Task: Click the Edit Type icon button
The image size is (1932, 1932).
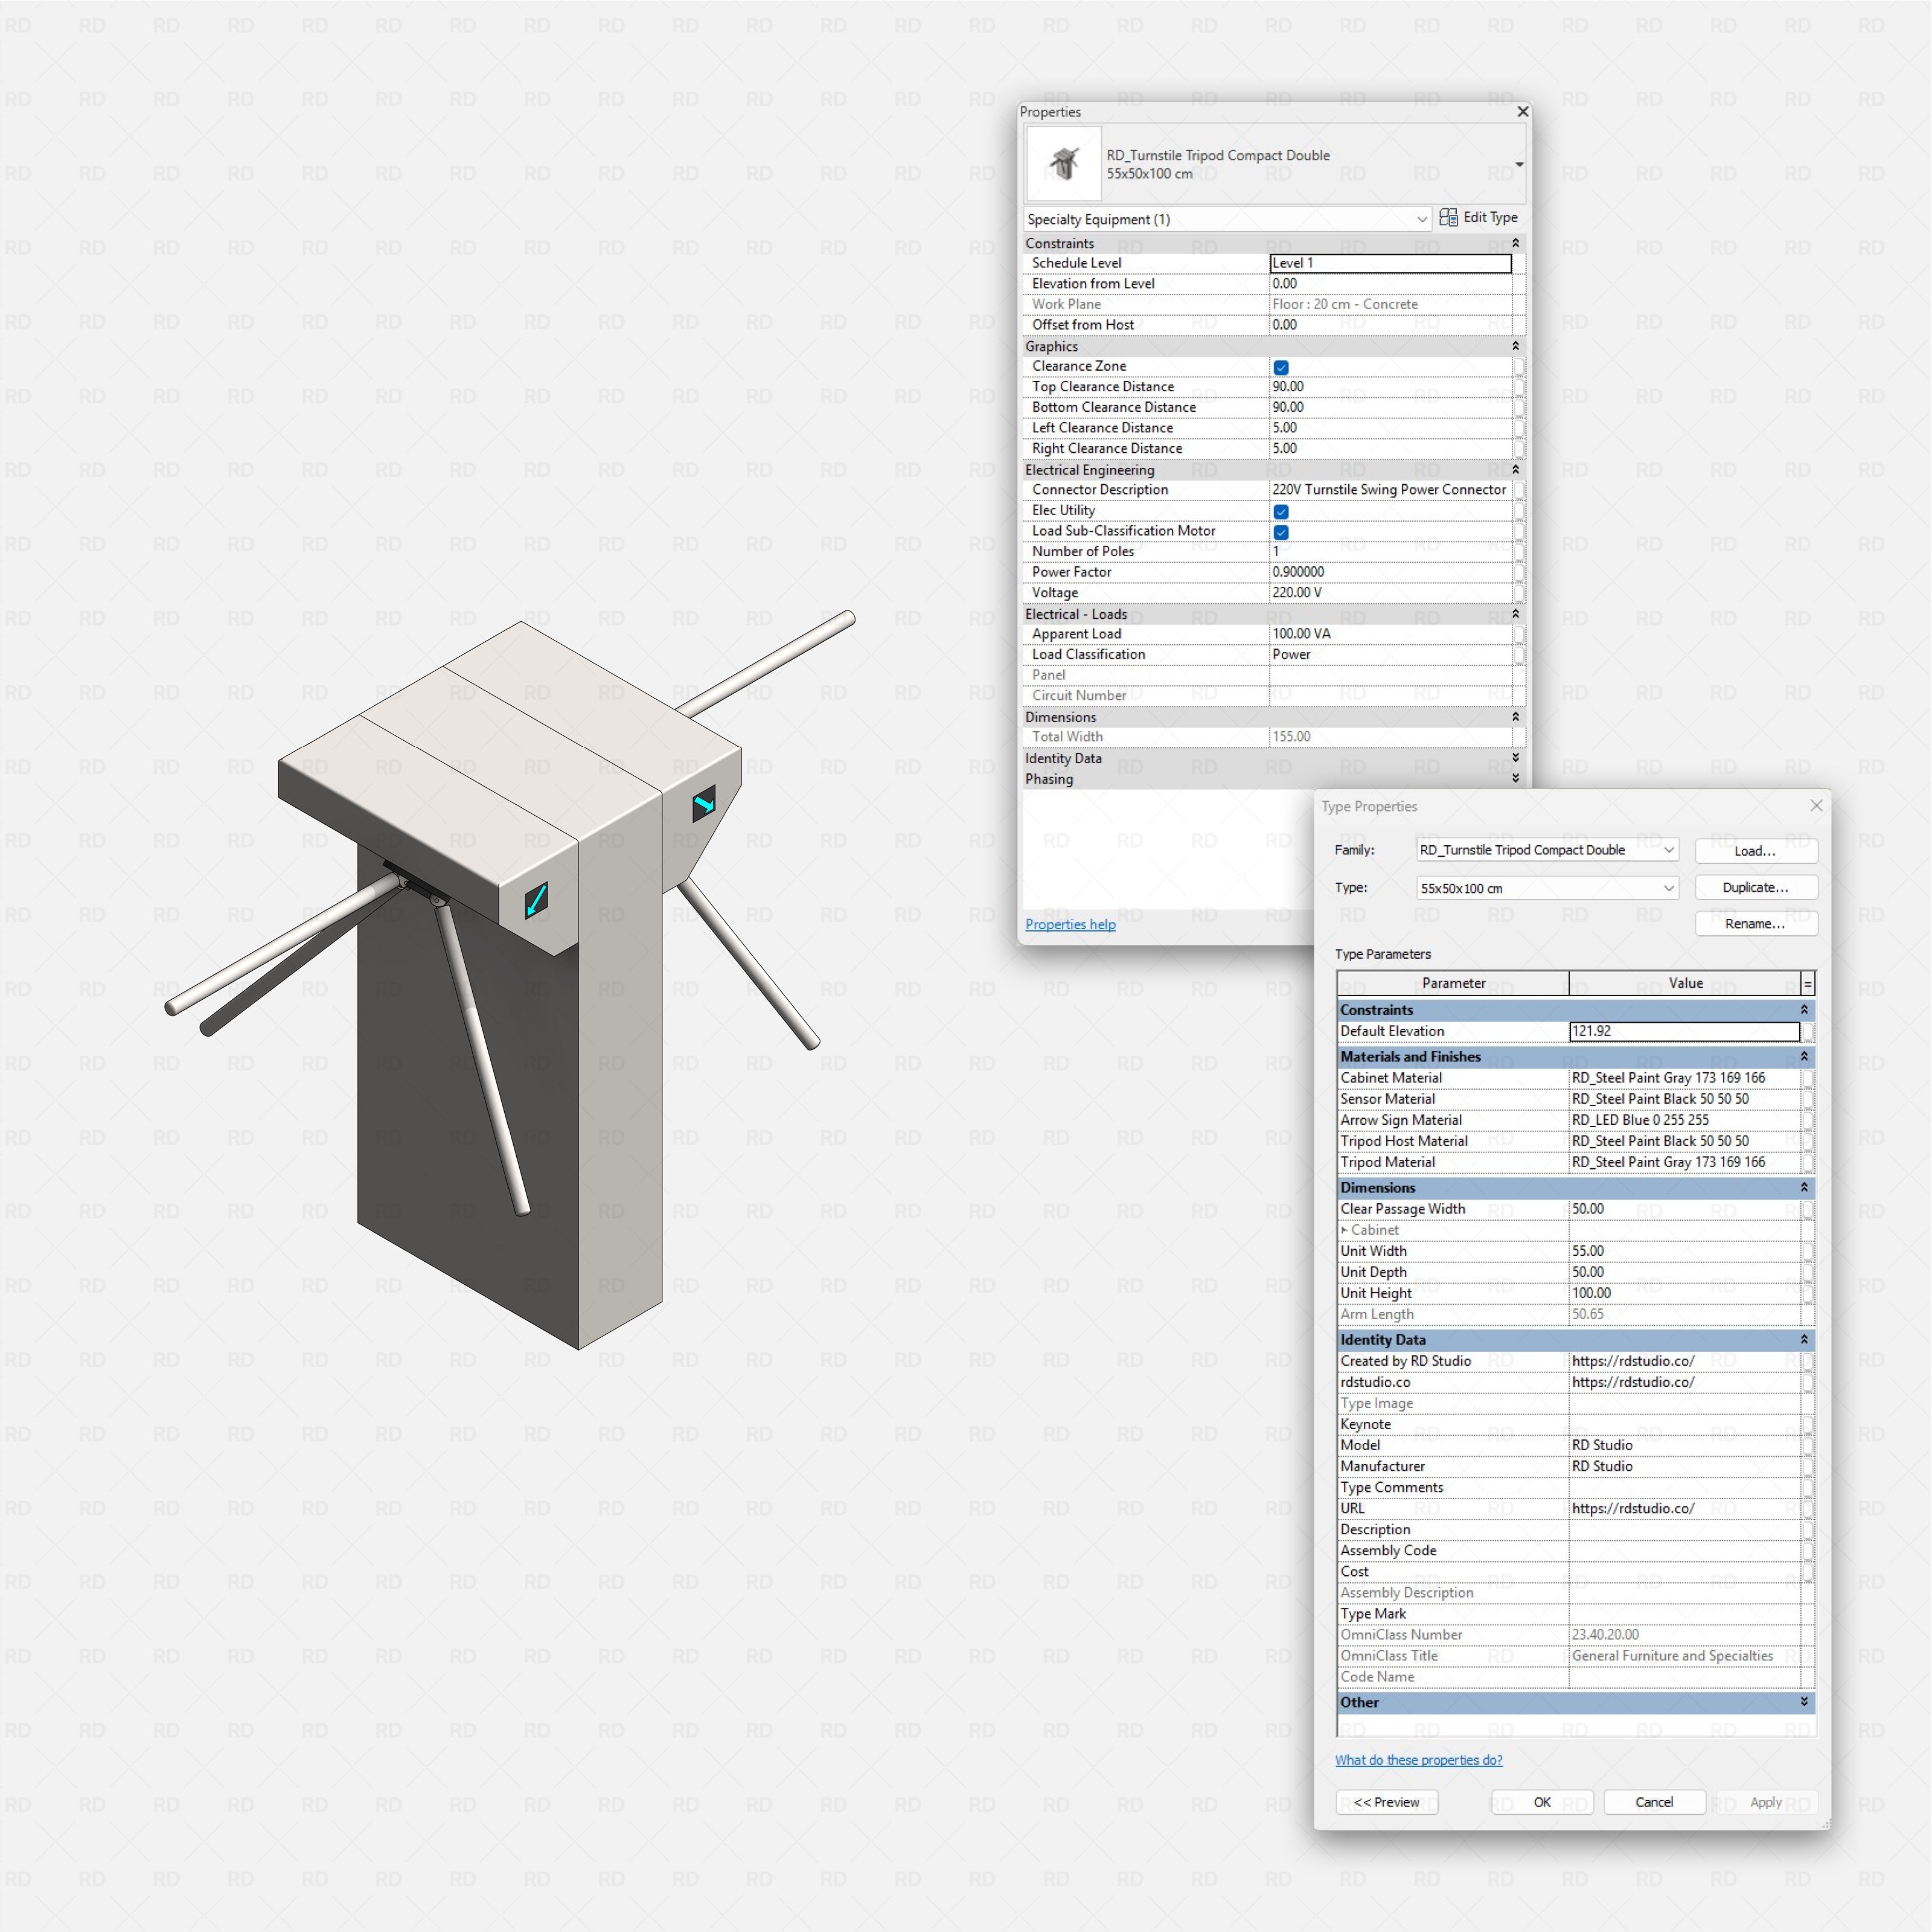Action: click(1478, 218)
